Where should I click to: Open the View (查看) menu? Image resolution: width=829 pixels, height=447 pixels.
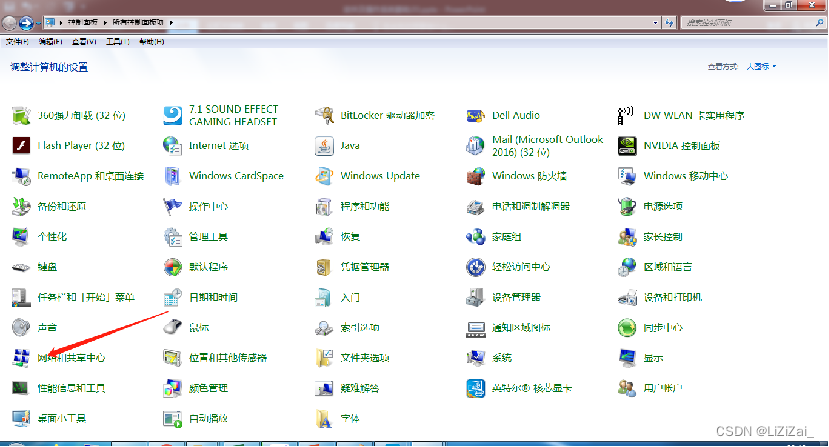(x=84, y=41)
